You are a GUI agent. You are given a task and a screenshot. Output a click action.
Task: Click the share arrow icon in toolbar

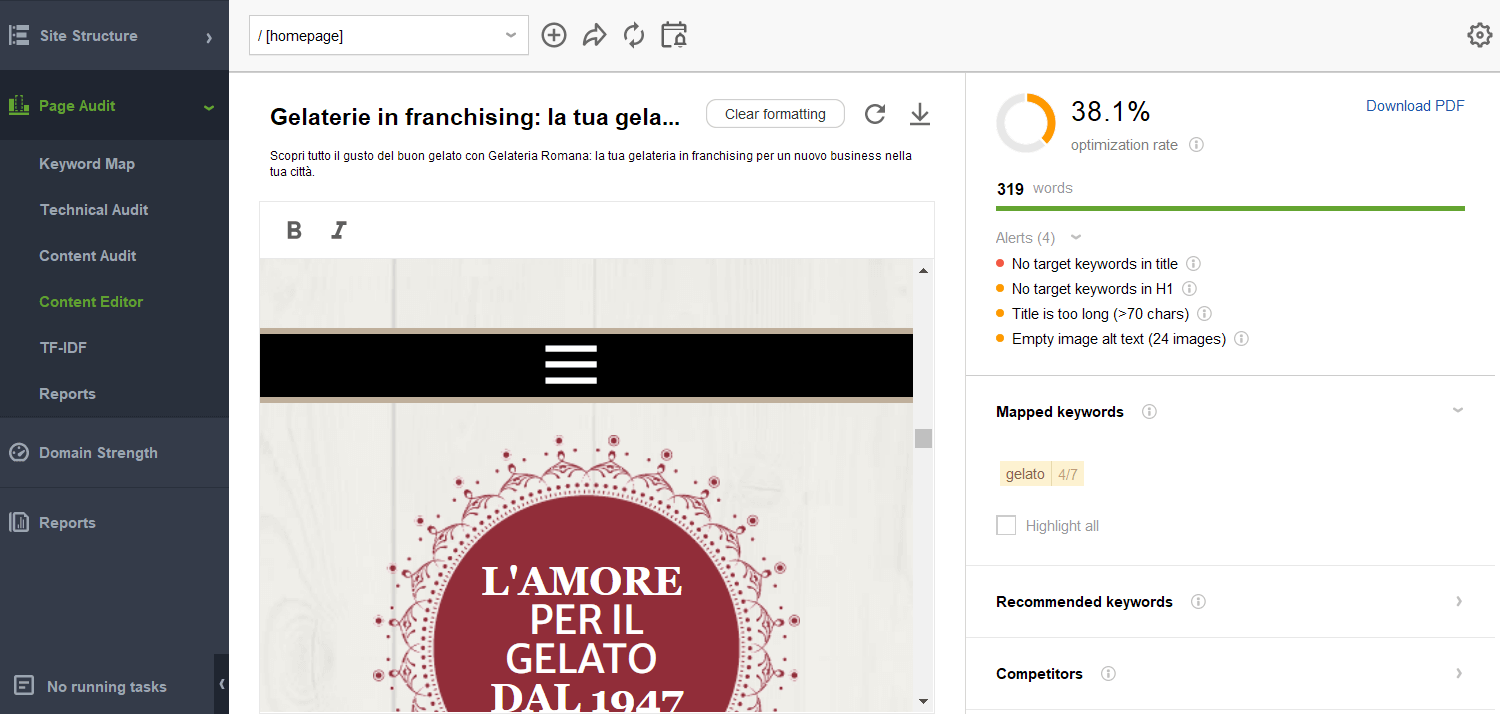595,36
